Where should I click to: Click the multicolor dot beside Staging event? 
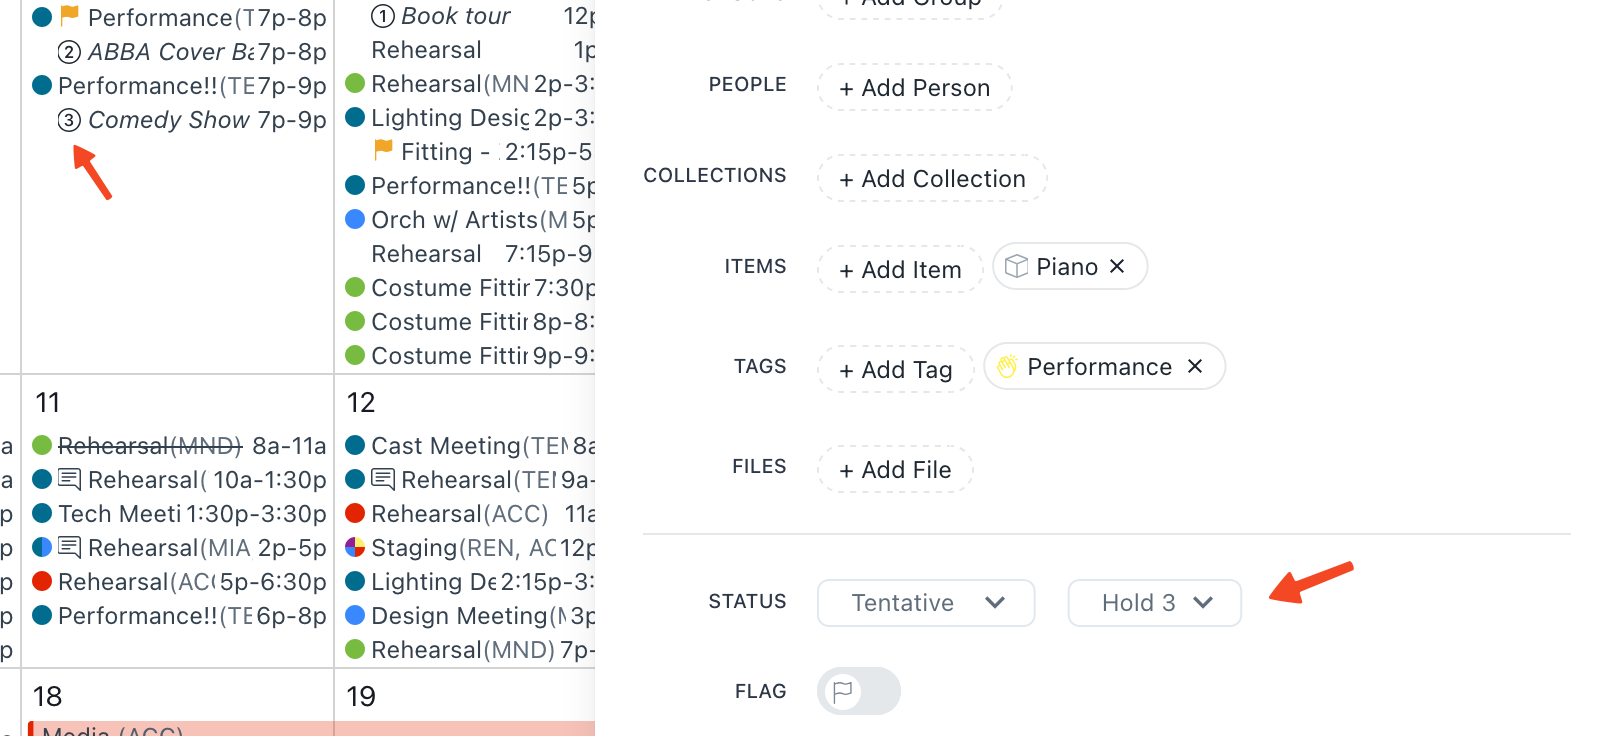click(x=354, y=547)
